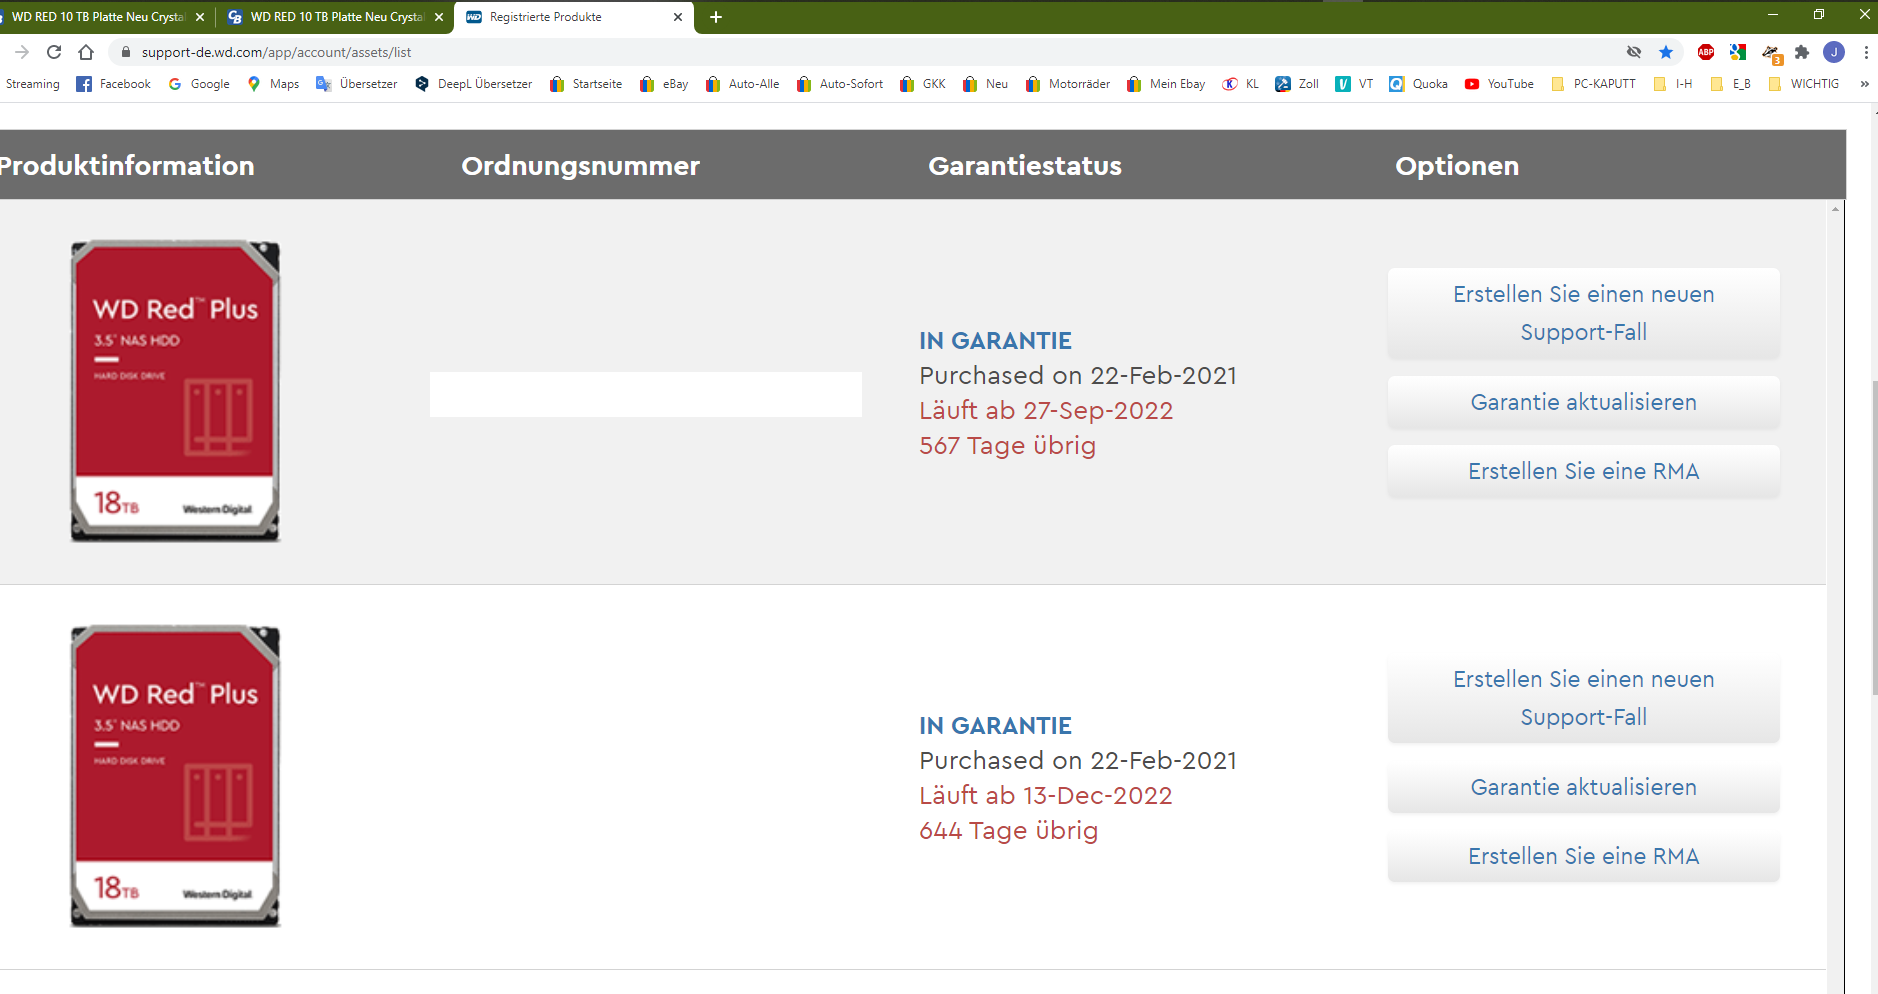Click the site lock icon in address bar

pos(125,52)
